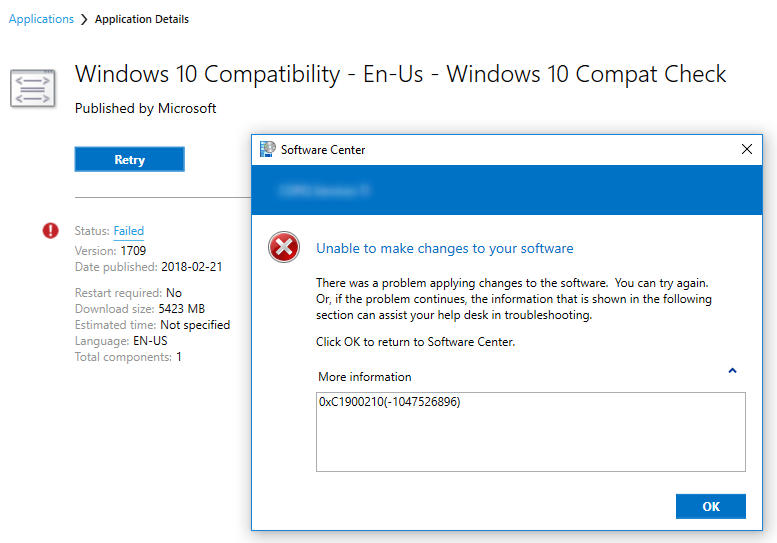Click the Total components 1 value
This screenshot has width=777, height=543.
tap(179, 357)
